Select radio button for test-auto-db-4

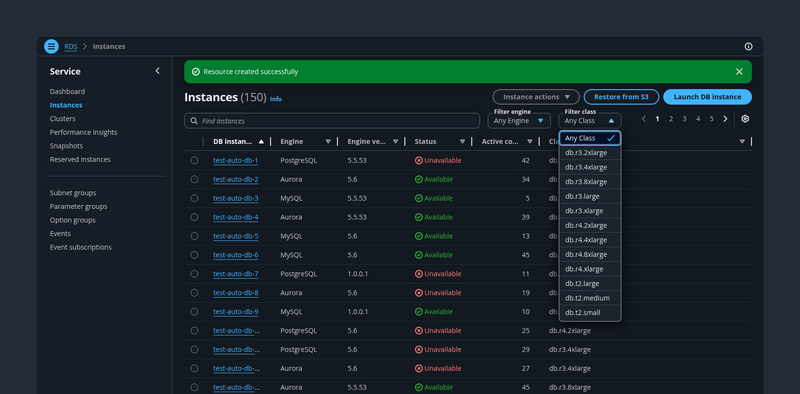(194, 217)
